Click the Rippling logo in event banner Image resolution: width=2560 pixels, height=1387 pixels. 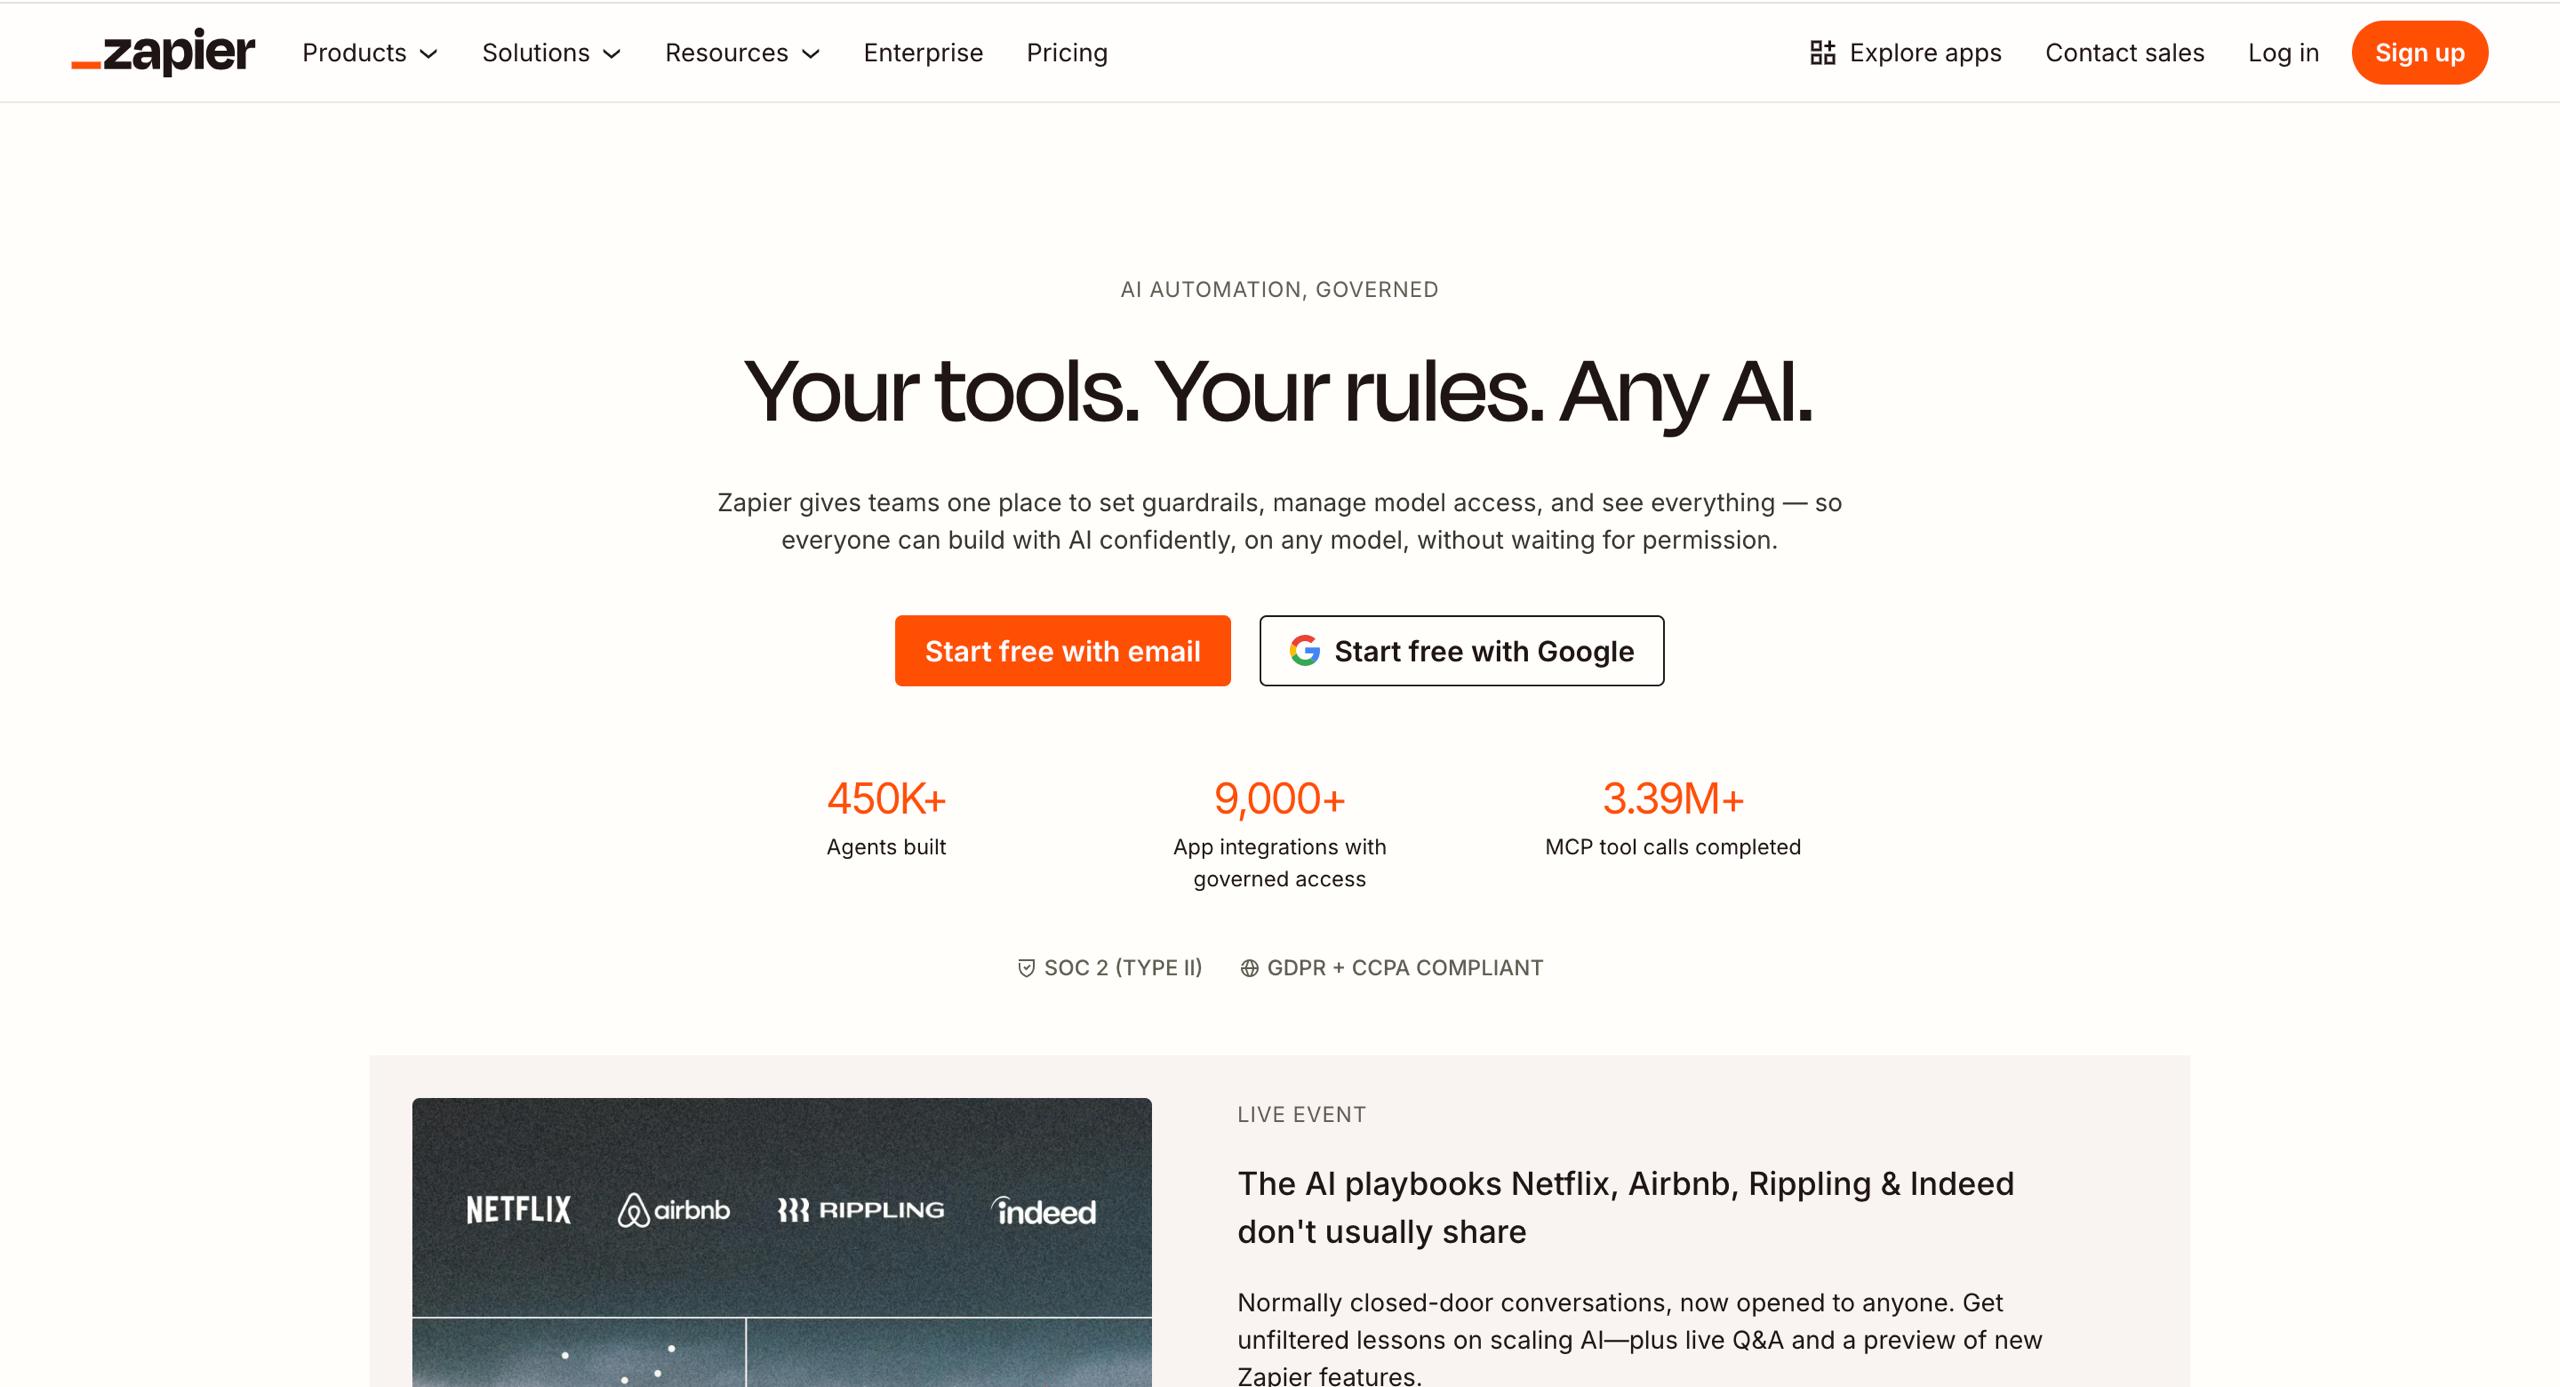pyautogui.click(x=861, y=1210)
